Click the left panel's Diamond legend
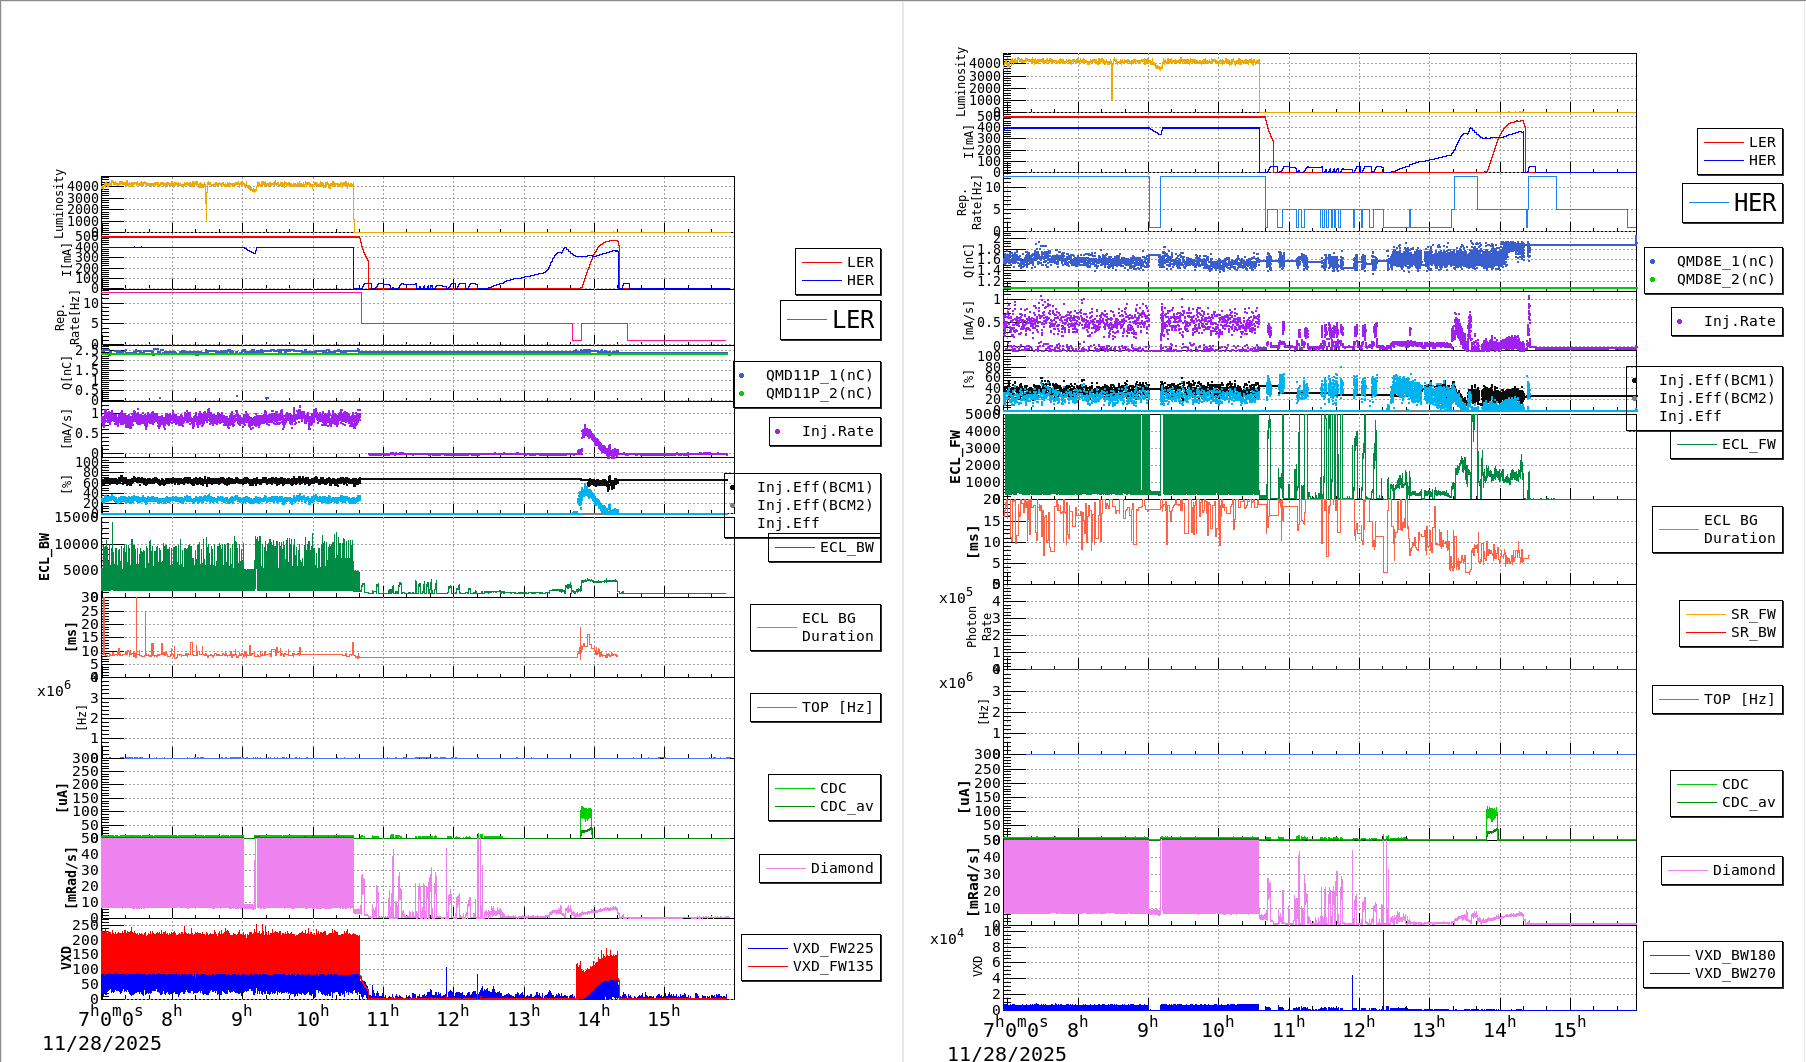1806x1062 pixels. click(x=820, y=868)
